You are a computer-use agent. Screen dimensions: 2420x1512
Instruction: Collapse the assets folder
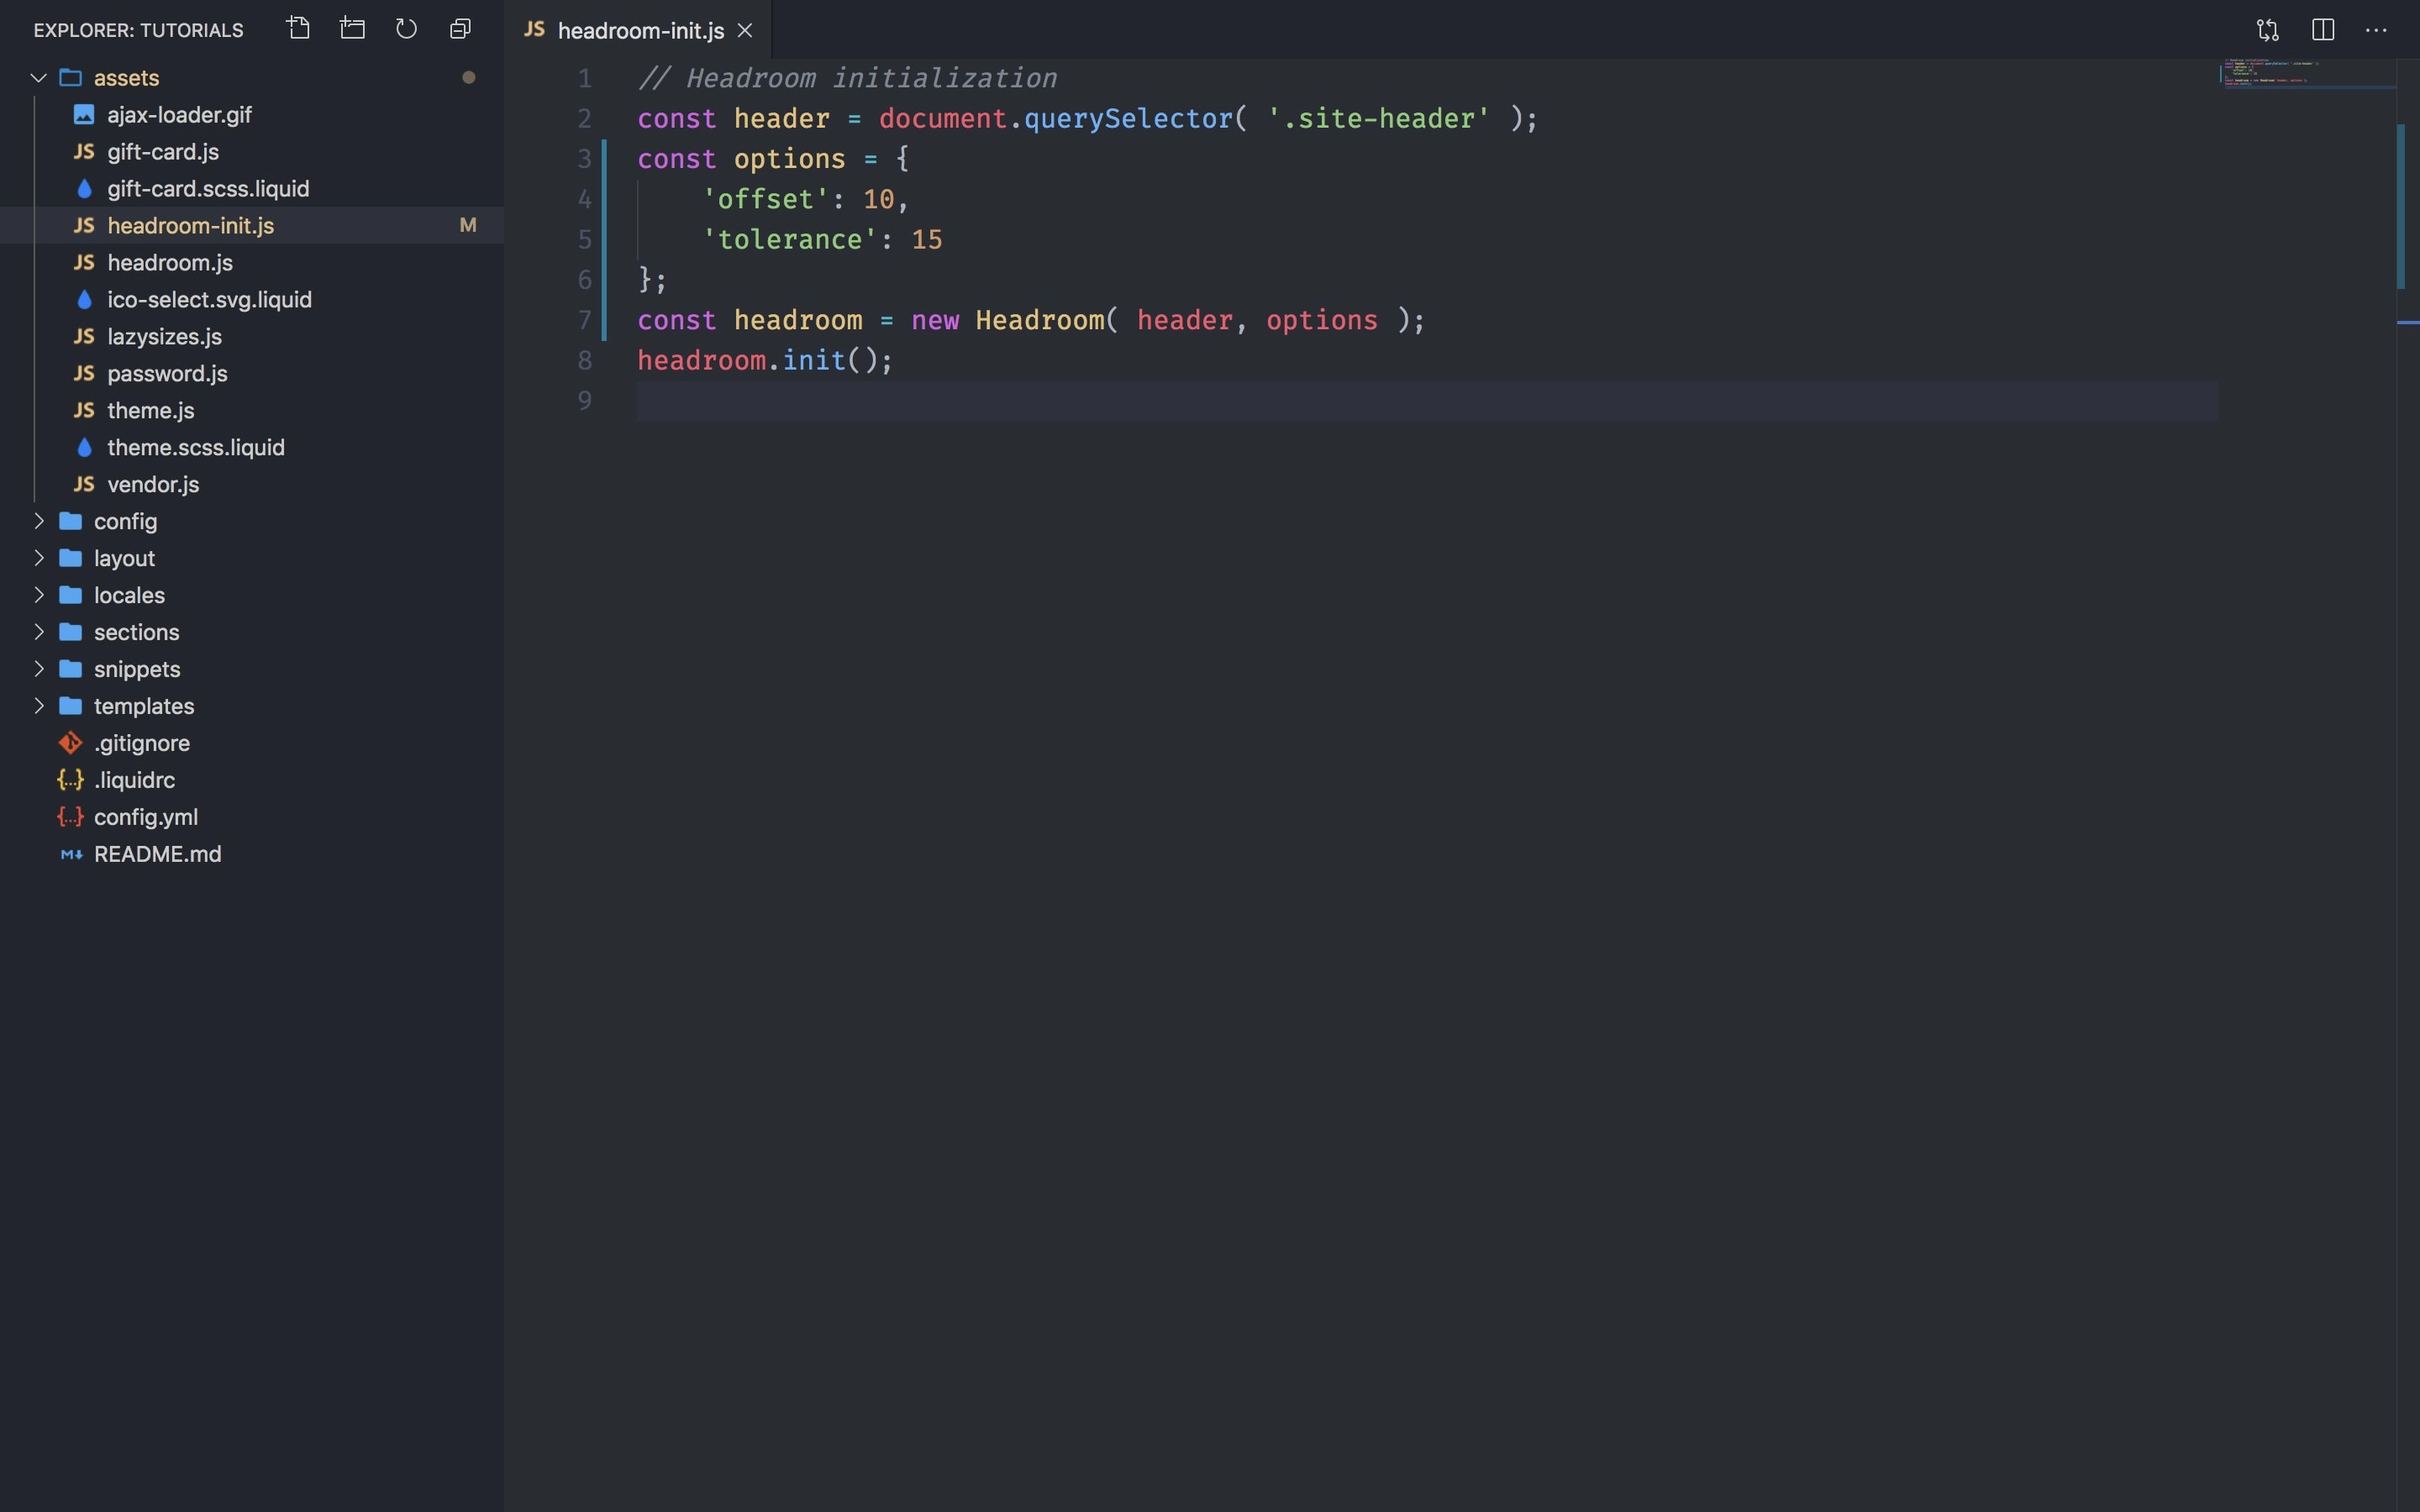39,78
